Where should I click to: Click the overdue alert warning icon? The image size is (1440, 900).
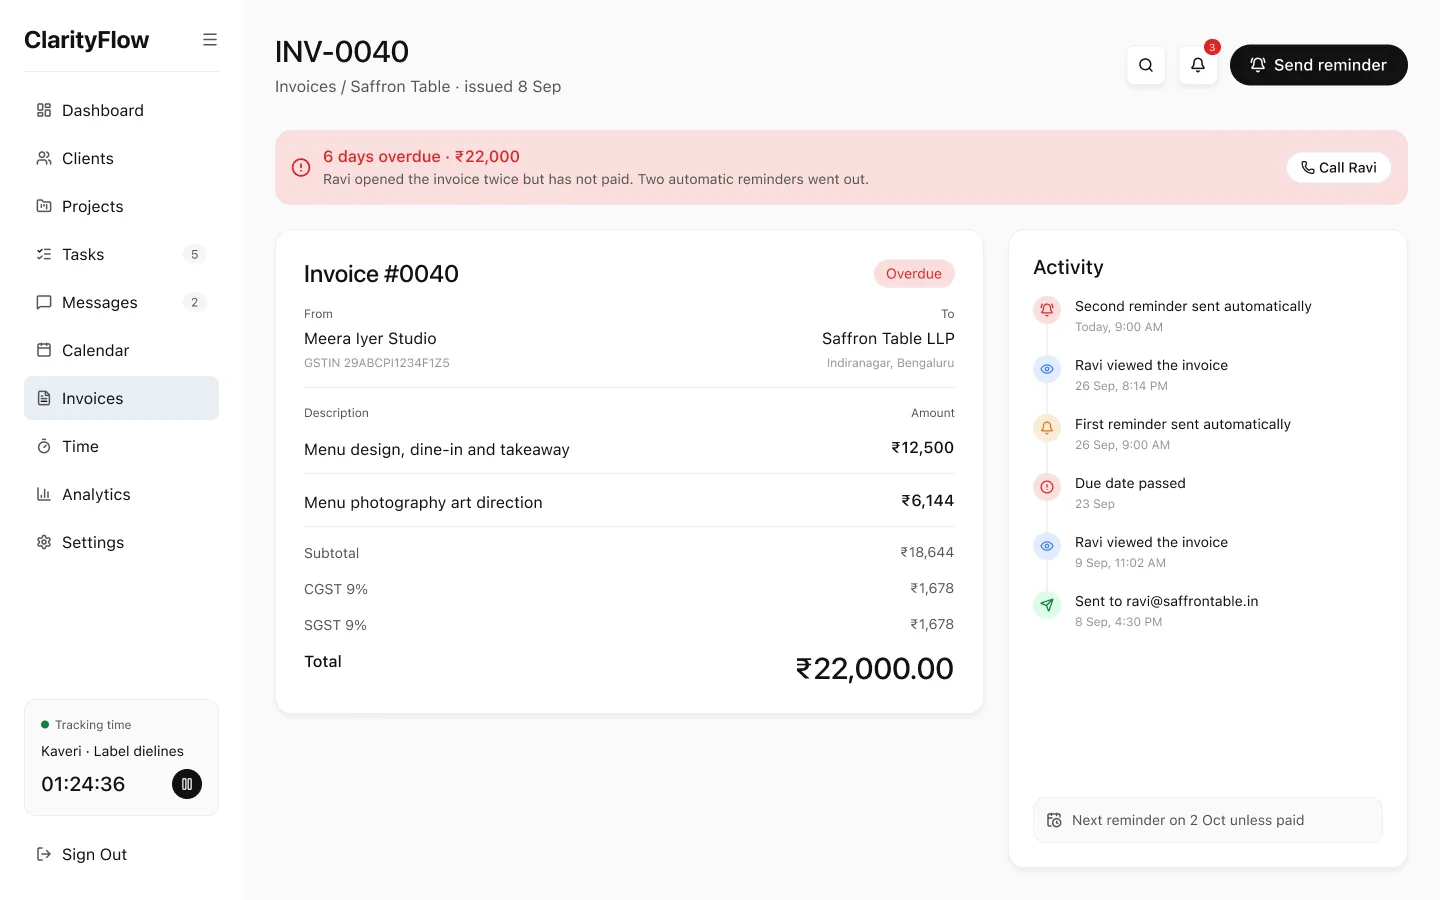tap(301, 167)
